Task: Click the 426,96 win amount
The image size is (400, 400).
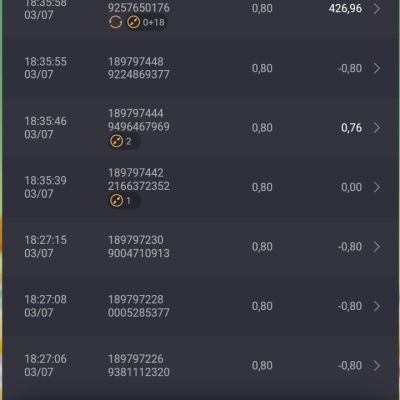Action: 345,8
